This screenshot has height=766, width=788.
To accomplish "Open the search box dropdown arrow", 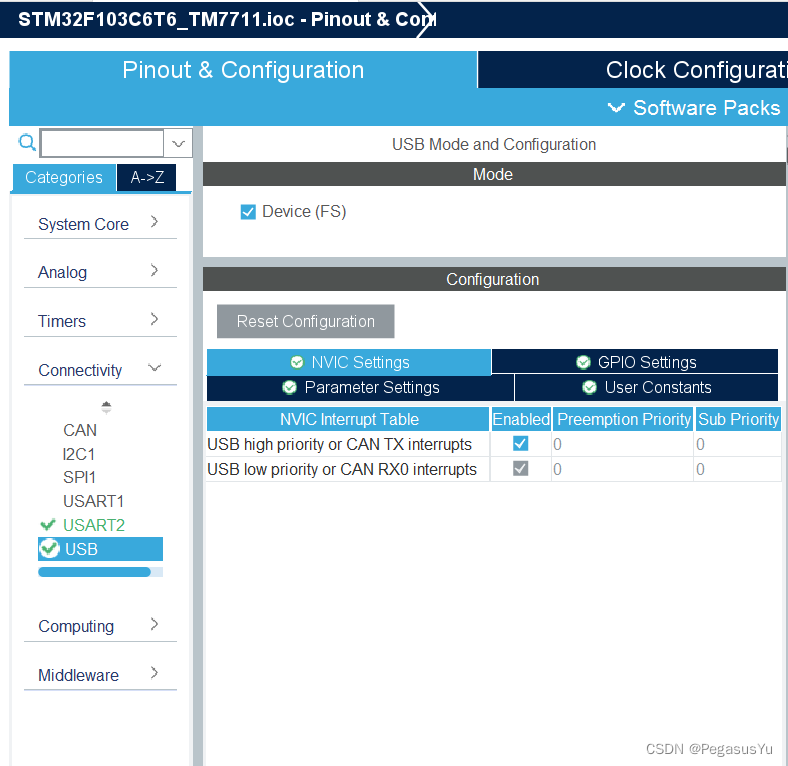I will [178, 143].
